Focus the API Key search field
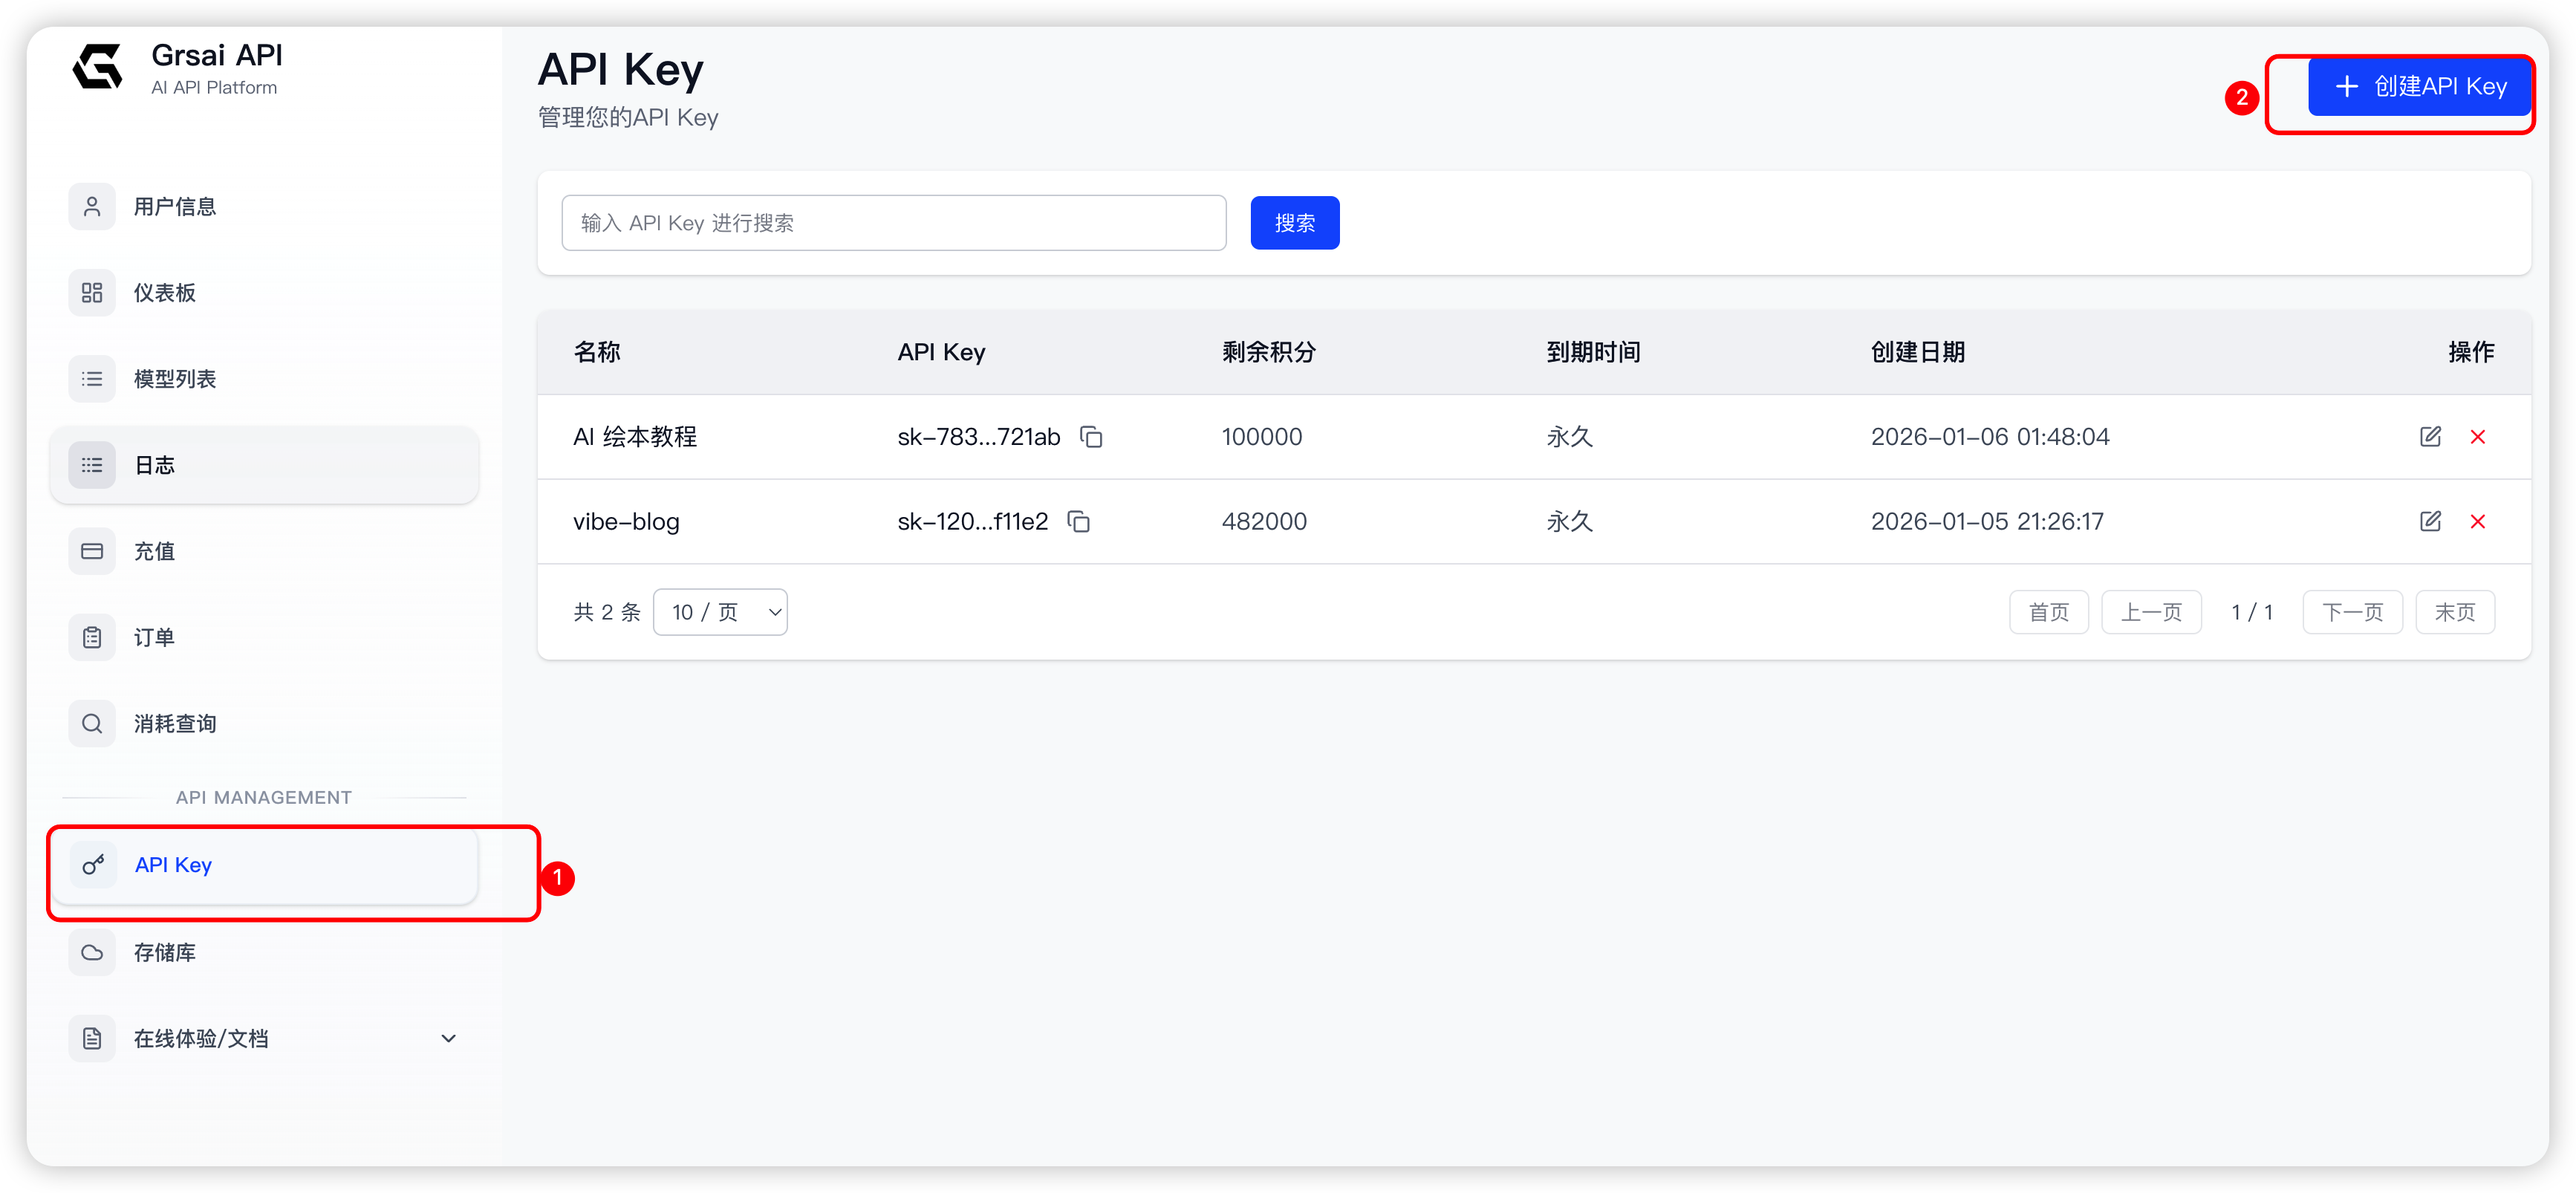The height and width of the screenshot is (1193, 2576). tap(893, 223)
